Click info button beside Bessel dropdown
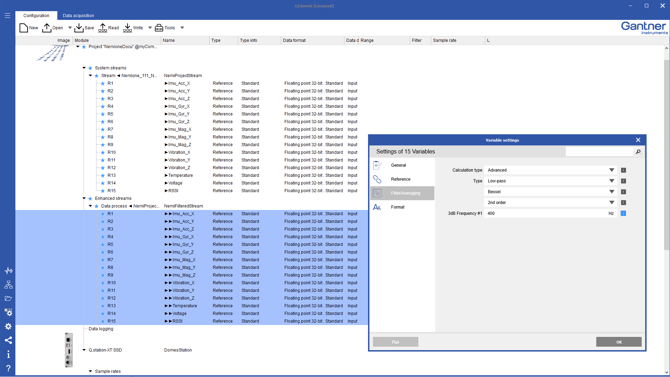The image size is (670, 377). 623,191
